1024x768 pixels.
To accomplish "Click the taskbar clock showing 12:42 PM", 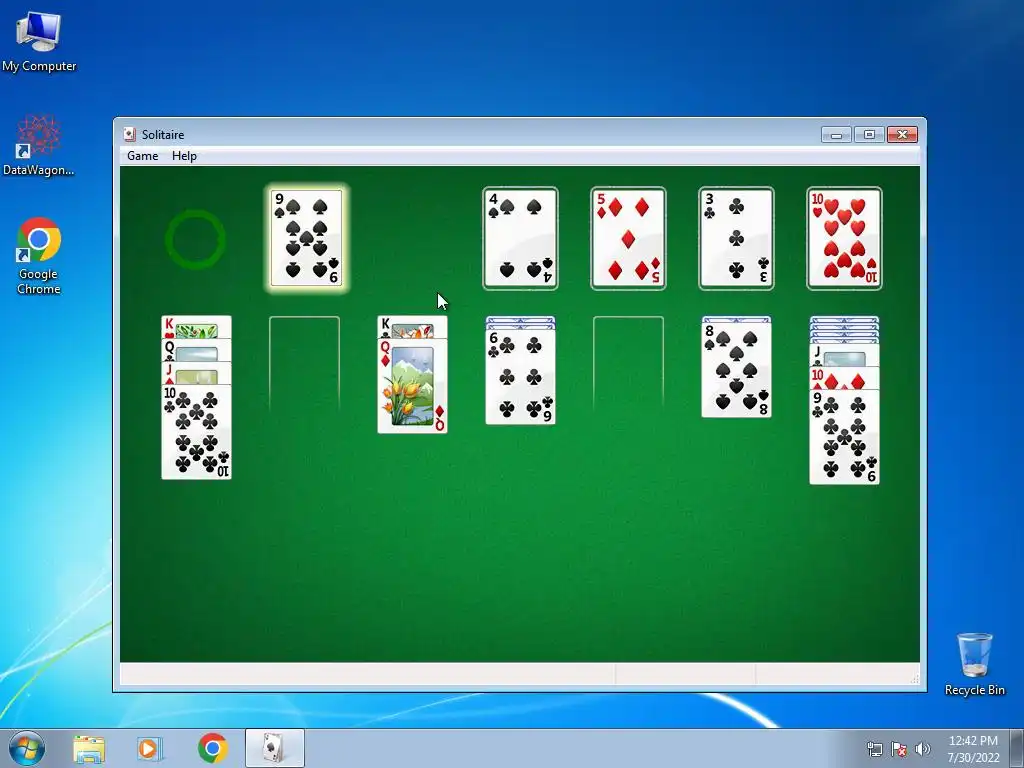I will tap(973, 748).
